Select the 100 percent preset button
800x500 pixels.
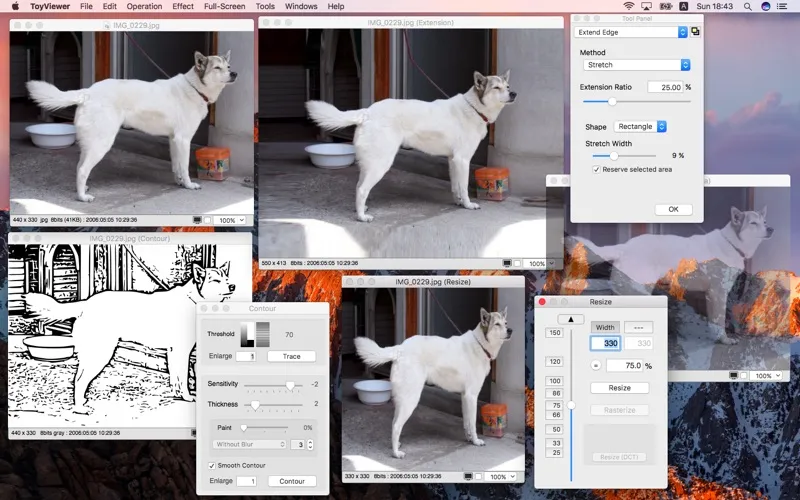(x=554, y=381)
